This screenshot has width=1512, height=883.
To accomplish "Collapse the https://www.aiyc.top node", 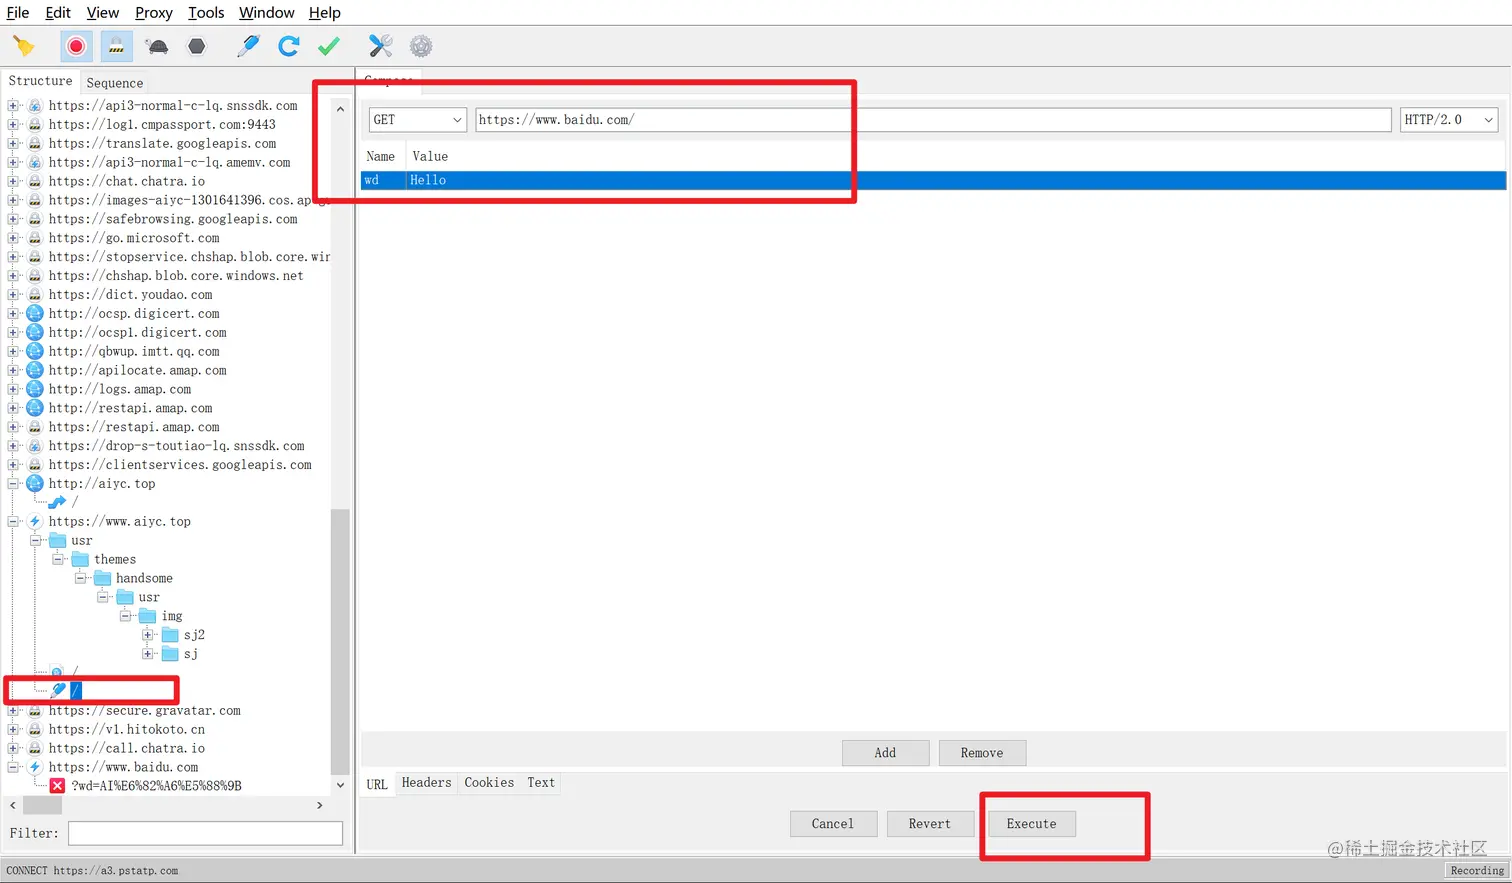I will 13,521.
